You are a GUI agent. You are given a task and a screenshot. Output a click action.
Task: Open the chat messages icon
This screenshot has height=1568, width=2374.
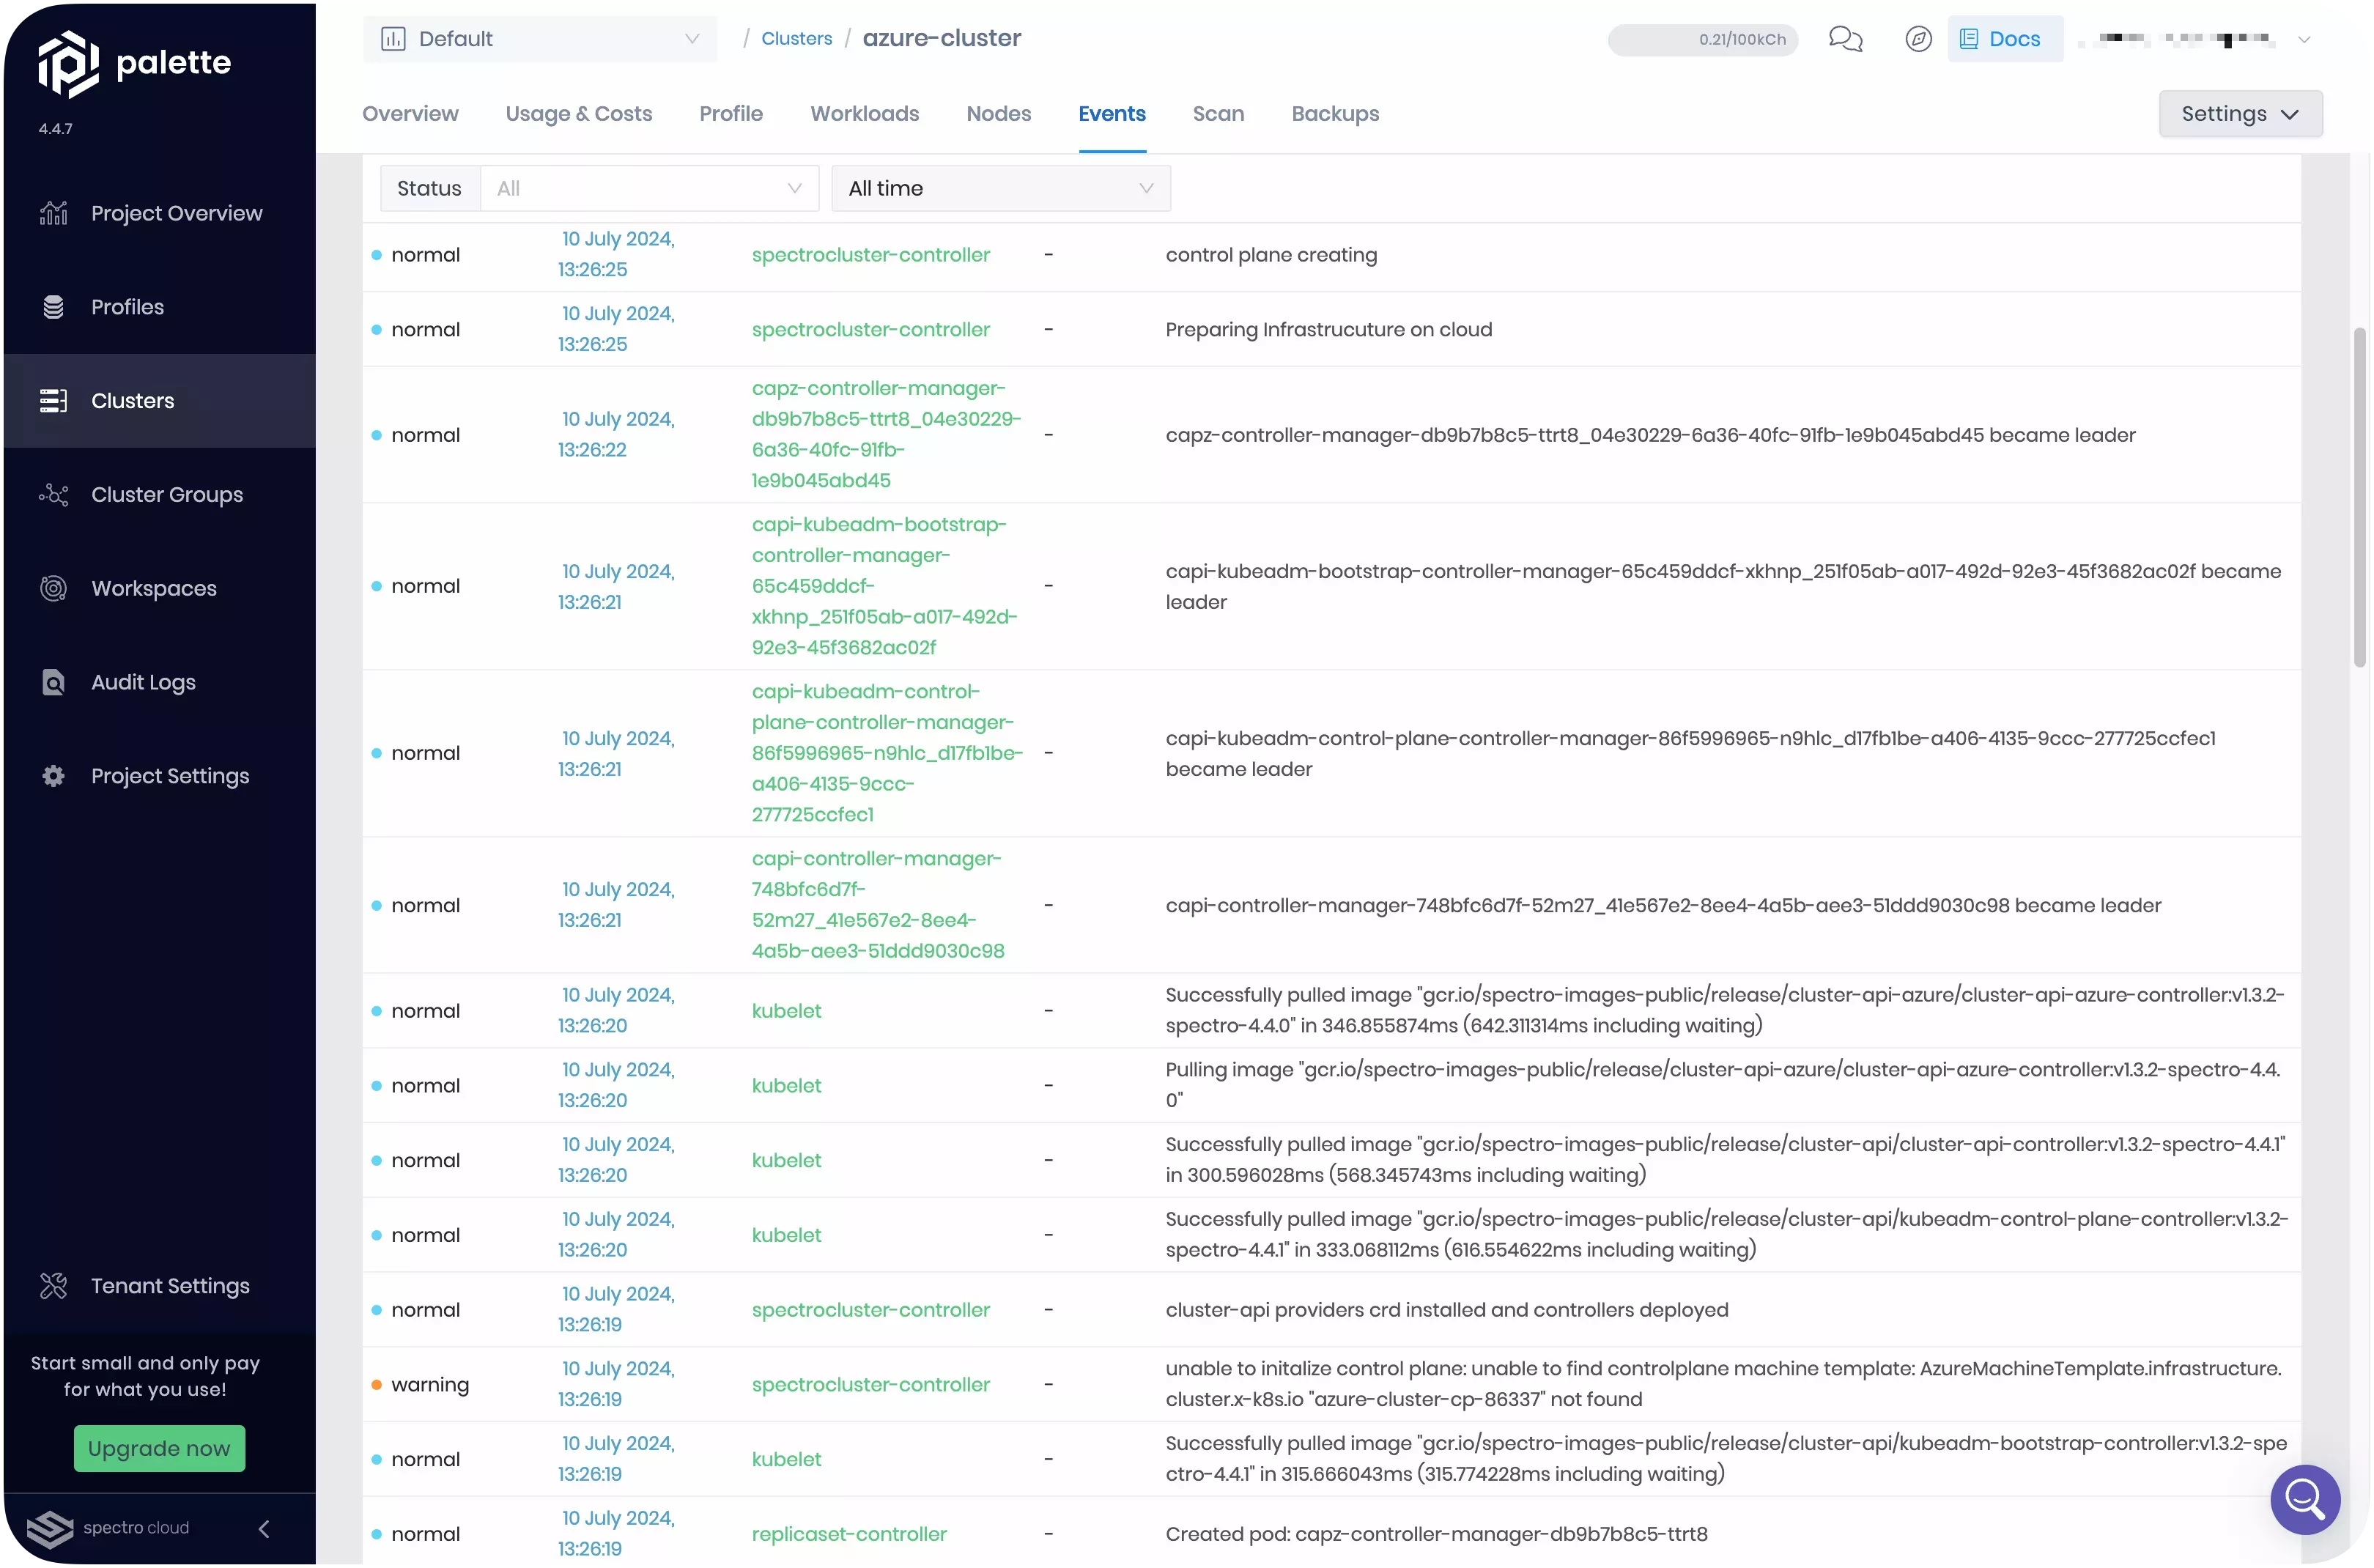click(x=1845, y=39)
